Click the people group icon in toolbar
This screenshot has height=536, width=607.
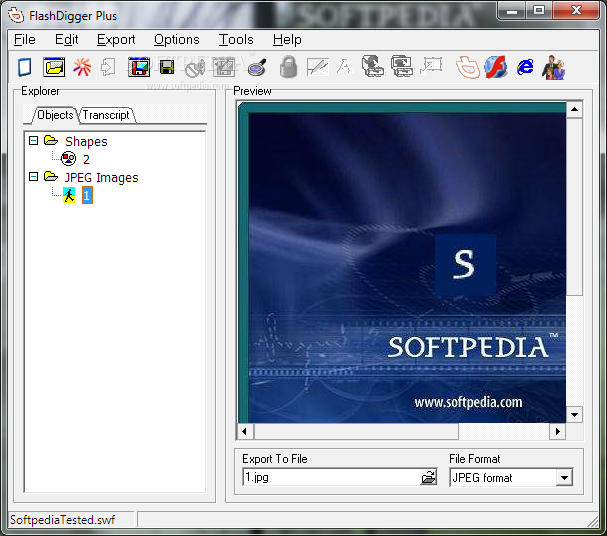(x=554, y=67)
